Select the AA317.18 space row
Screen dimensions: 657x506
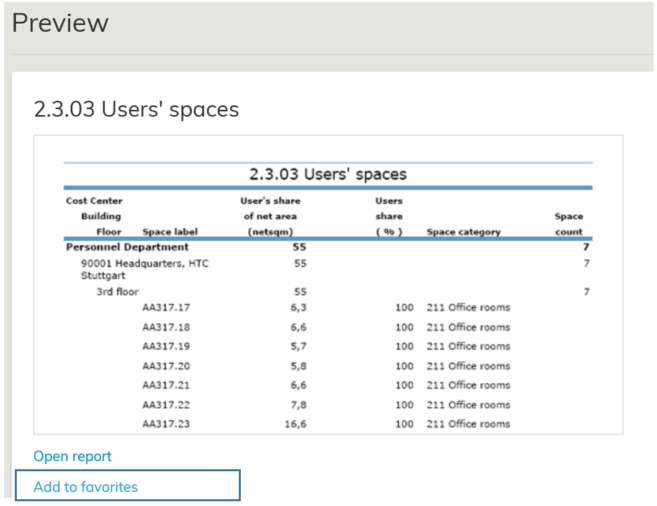point(166,327)
